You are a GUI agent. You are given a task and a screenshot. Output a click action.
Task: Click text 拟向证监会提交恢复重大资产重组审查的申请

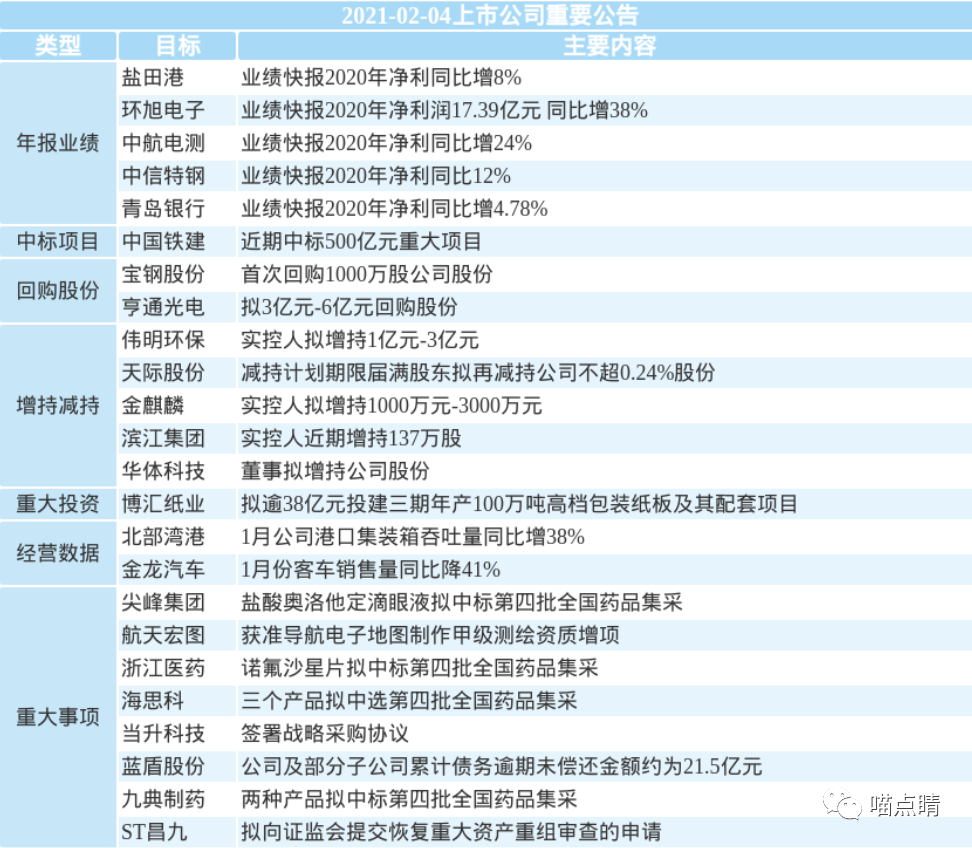pyautogui.click(x=451, y=833)
